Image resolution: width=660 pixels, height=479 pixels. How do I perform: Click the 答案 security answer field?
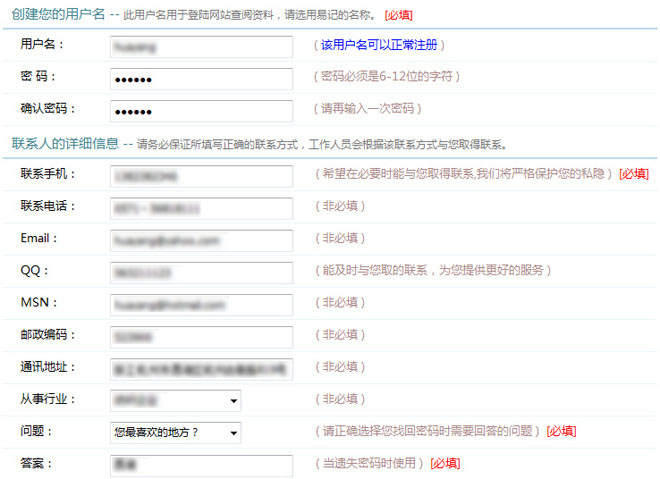(201, 464)
